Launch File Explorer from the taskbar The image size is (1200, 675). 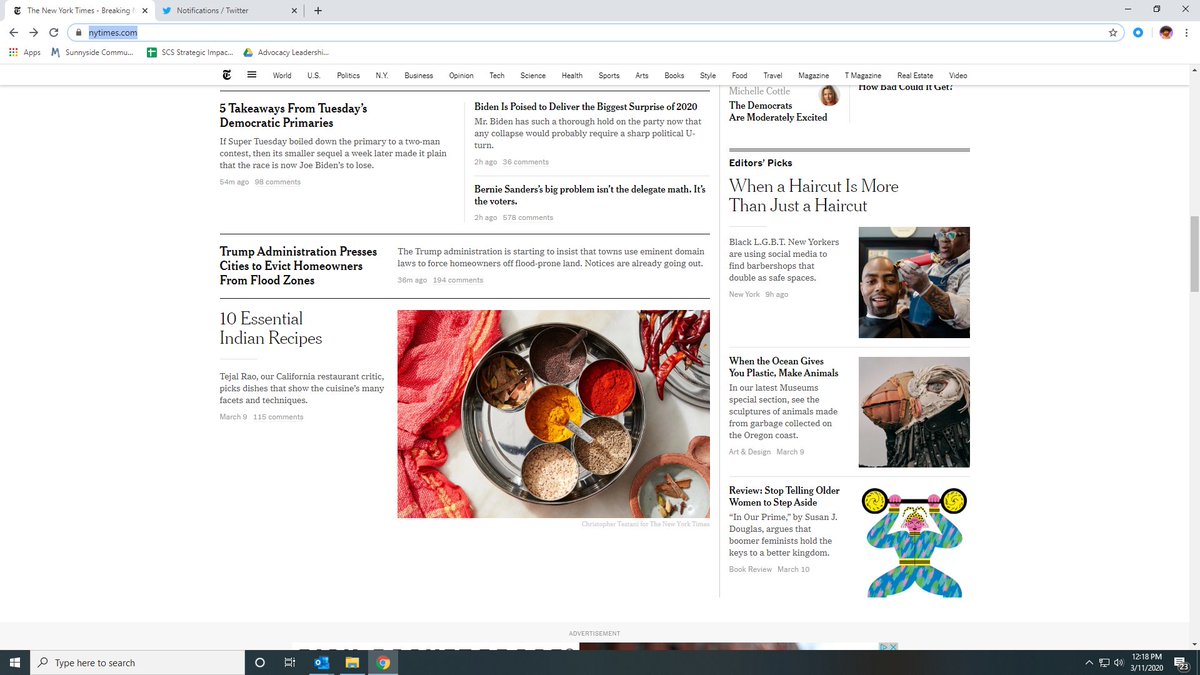point(351,662)
